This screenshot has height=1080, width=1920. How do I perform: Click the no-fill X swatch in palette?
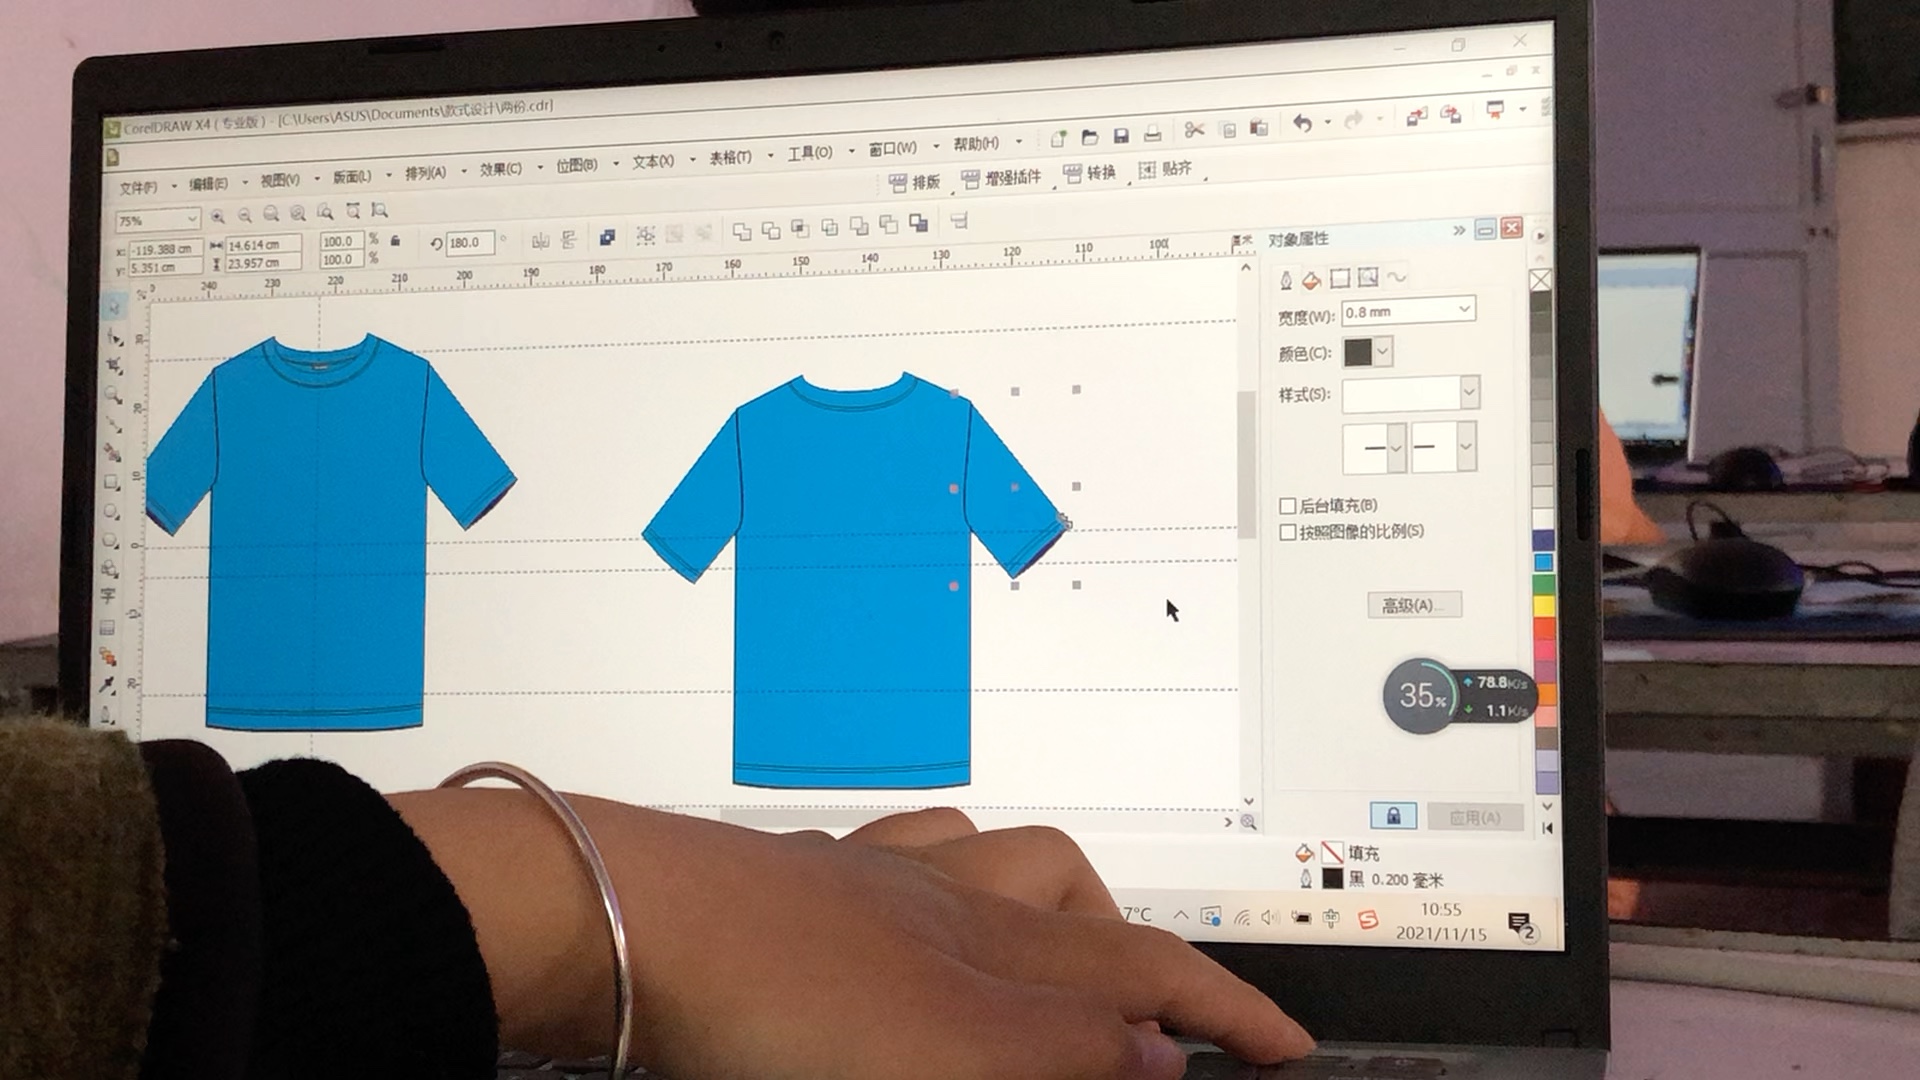pyautogui.click(x=1541, y=280)
